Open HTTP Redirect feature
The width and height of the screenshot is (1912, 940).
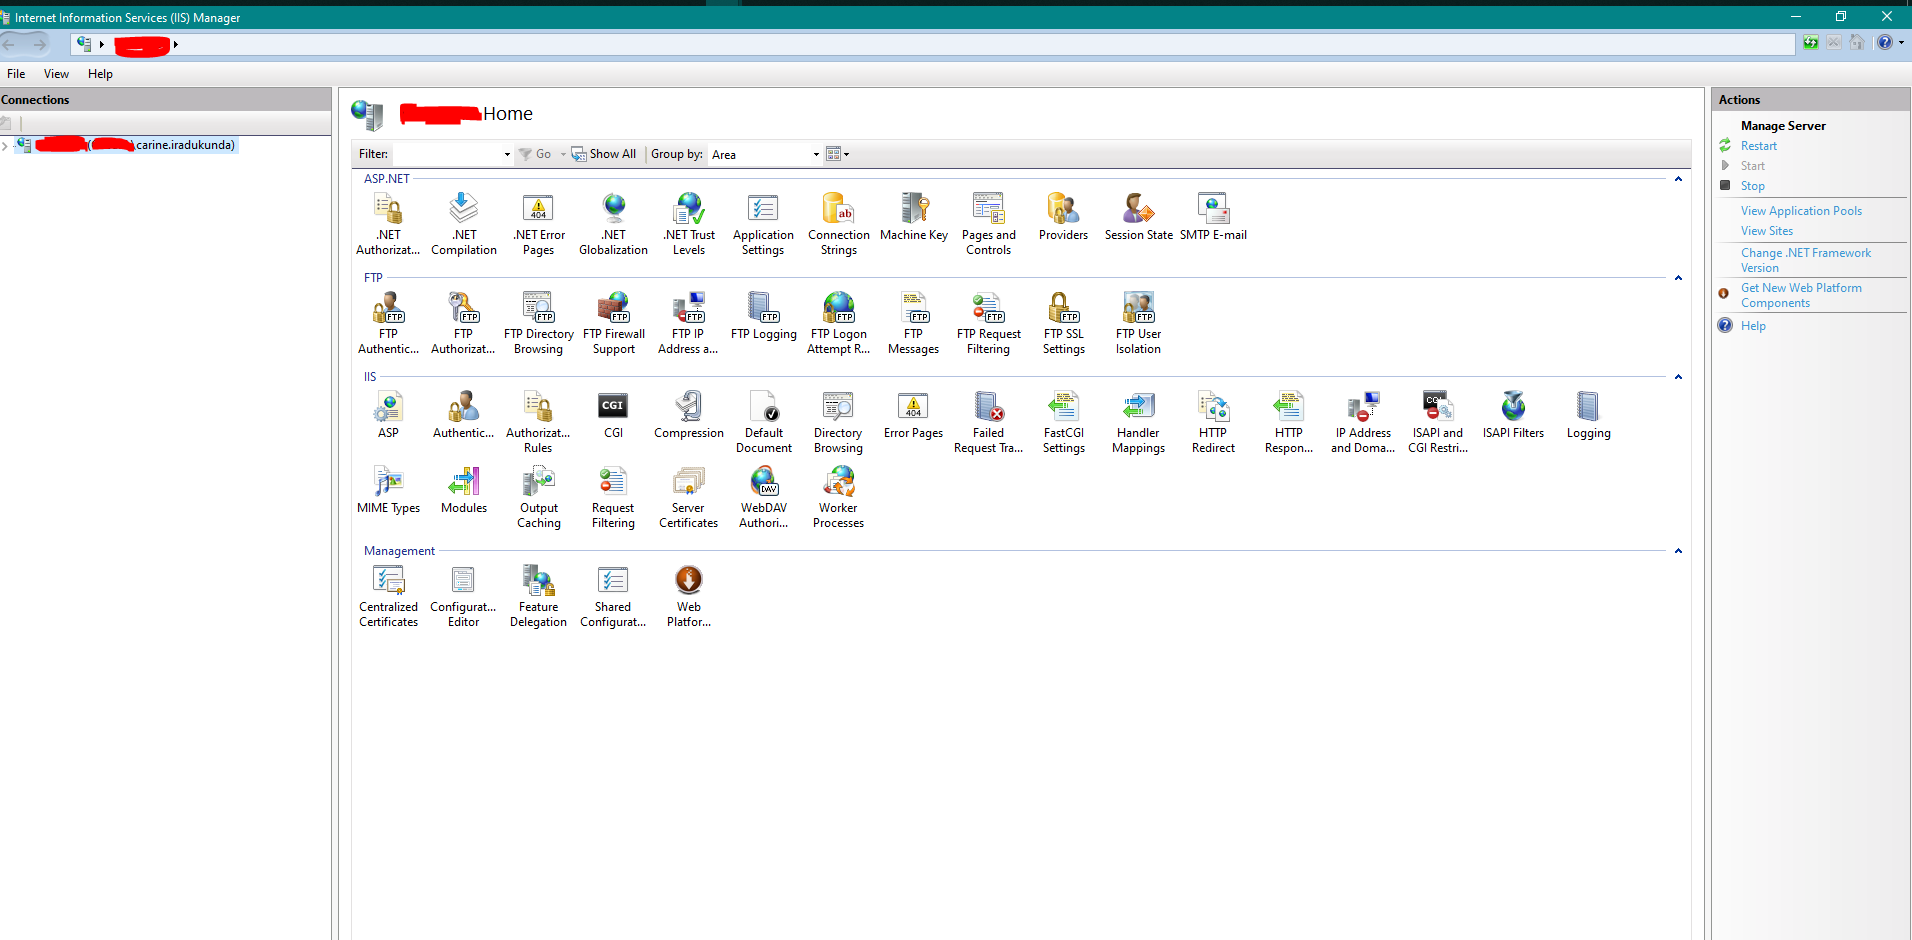click(1213, 422)
